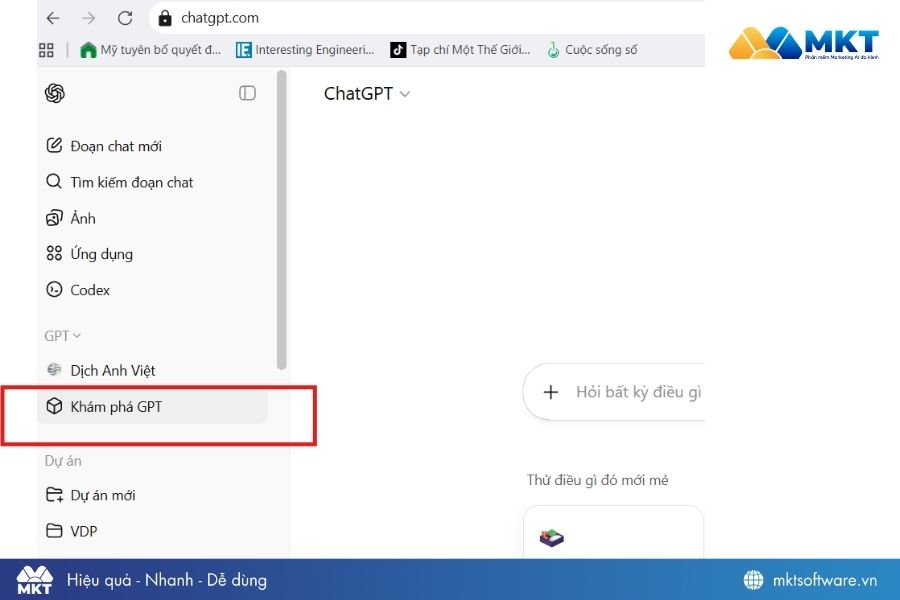Open 'Khám phá GPT' explore page

152,407
